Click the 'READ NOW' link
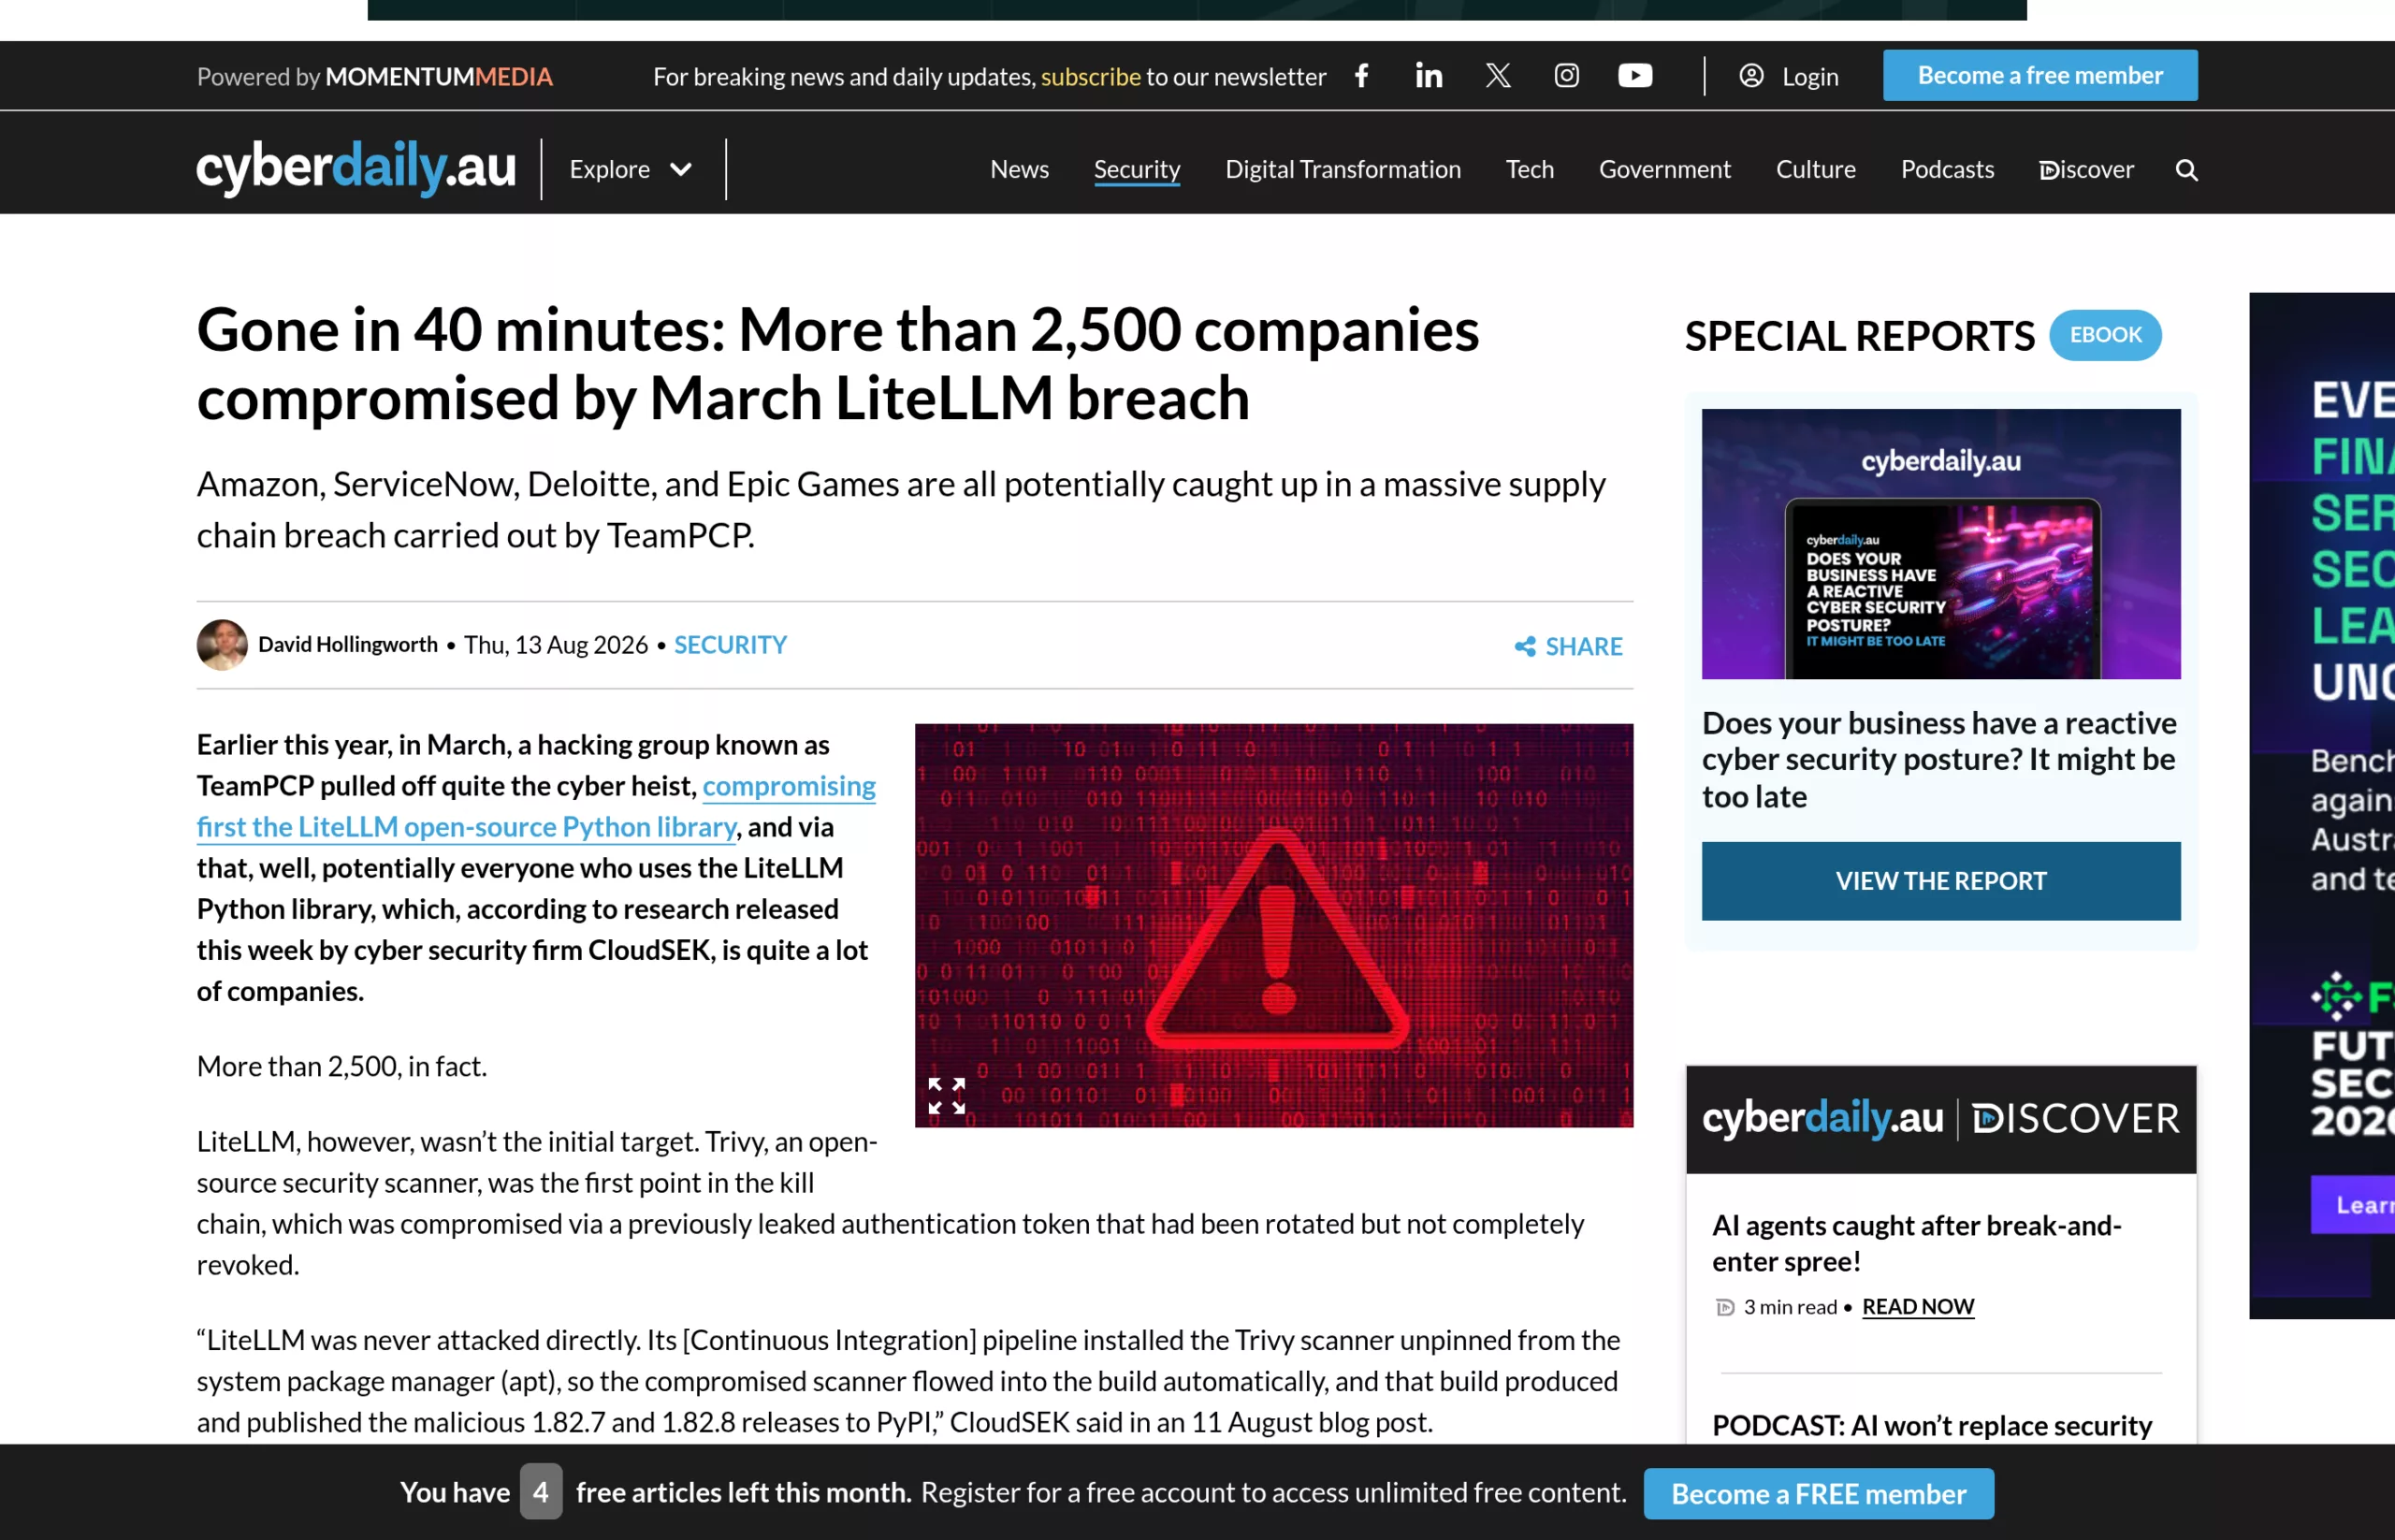The height and width of the screenshot is (1540, 2395). tap(1917, 1307)
